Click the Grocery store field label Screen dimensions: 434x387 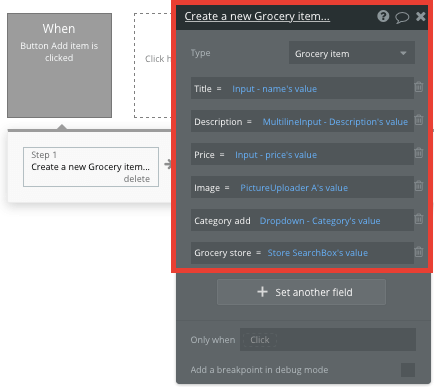point(223,253)
